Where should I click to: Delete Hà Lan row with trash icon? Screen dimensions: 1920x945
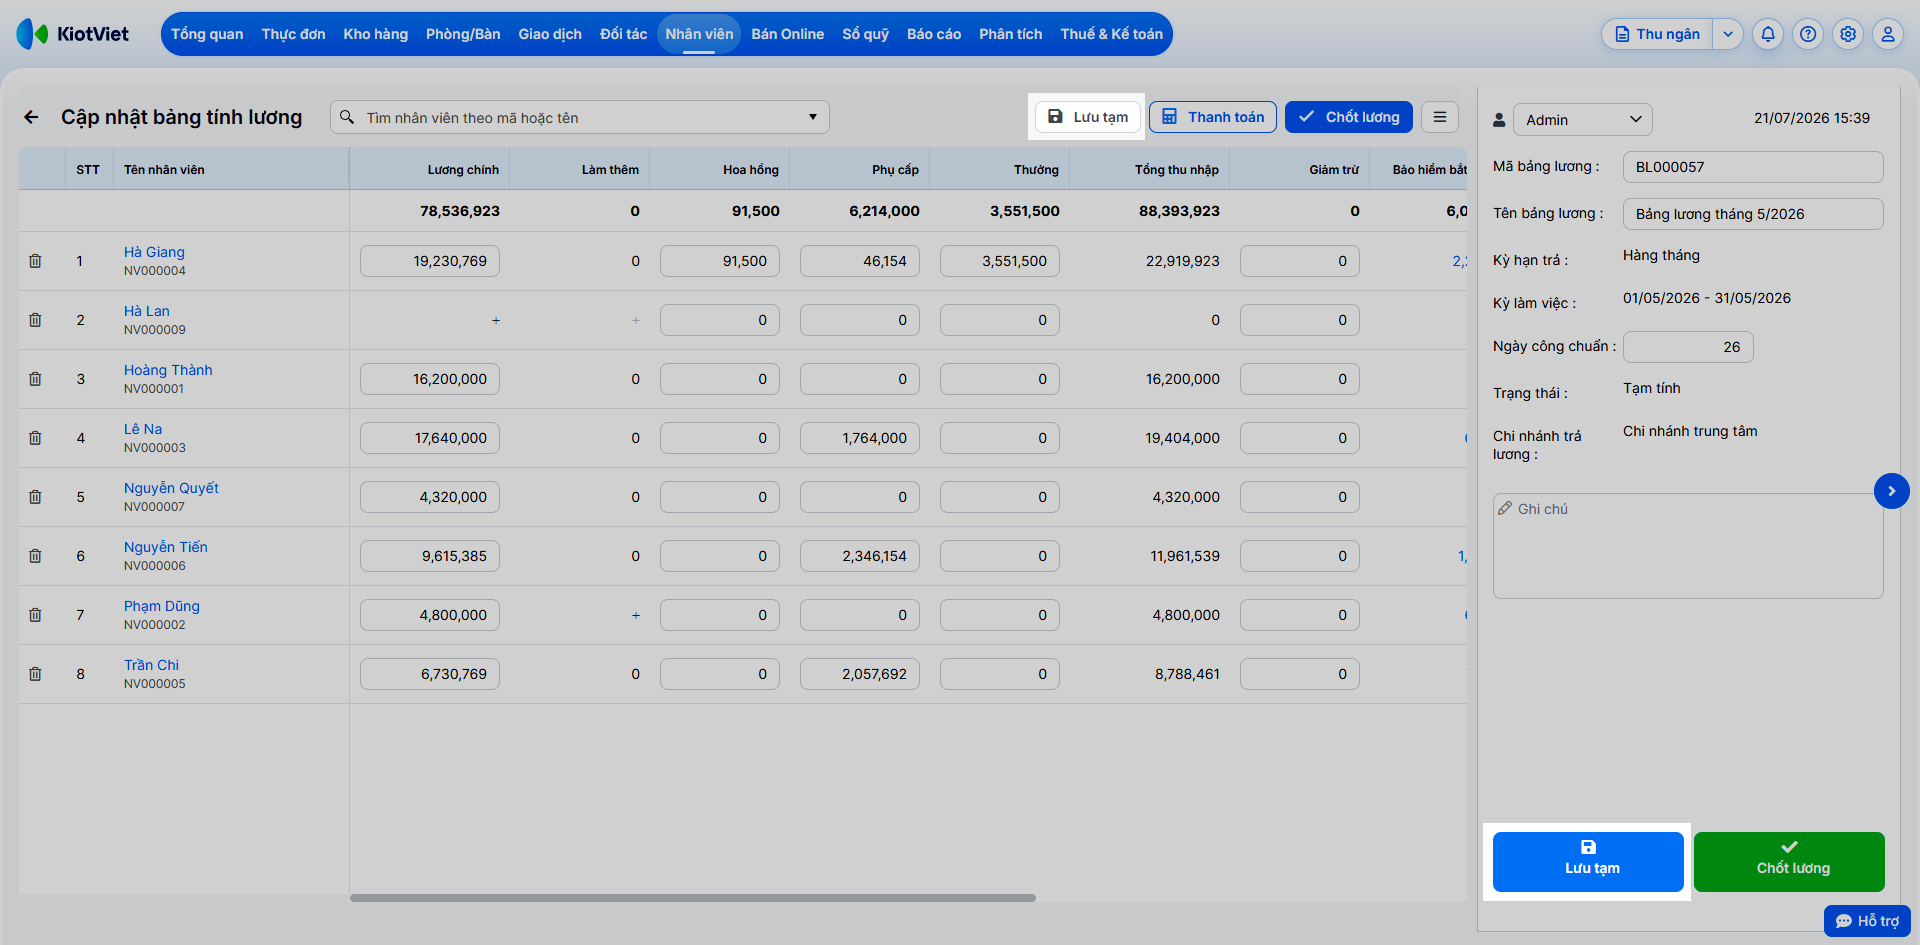[35, 320]
